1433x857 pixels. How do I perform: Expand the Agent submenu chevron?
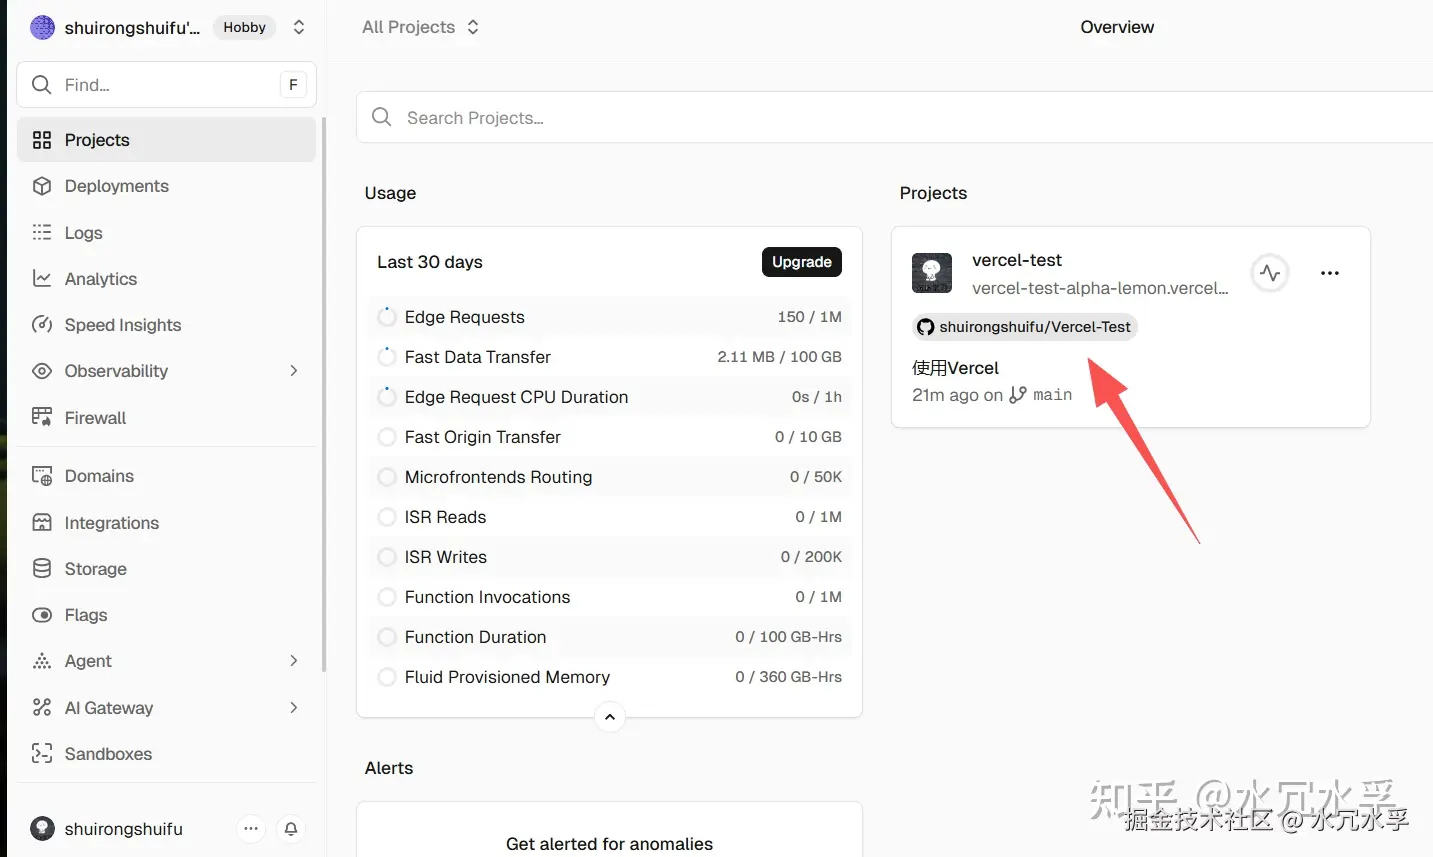[293, 661]
